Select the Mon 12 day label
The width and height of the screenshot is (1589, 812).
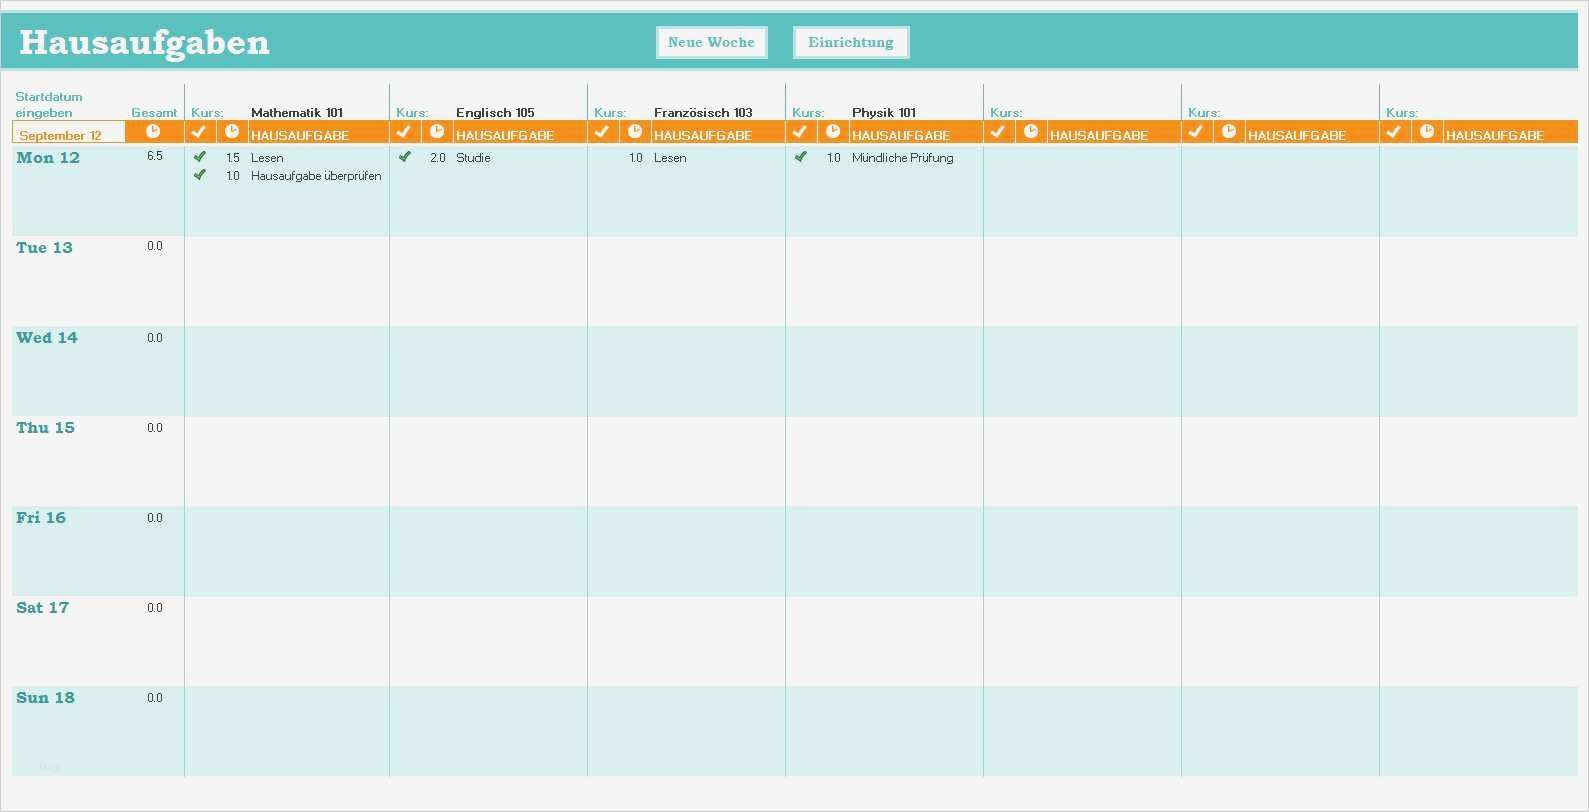48,158
